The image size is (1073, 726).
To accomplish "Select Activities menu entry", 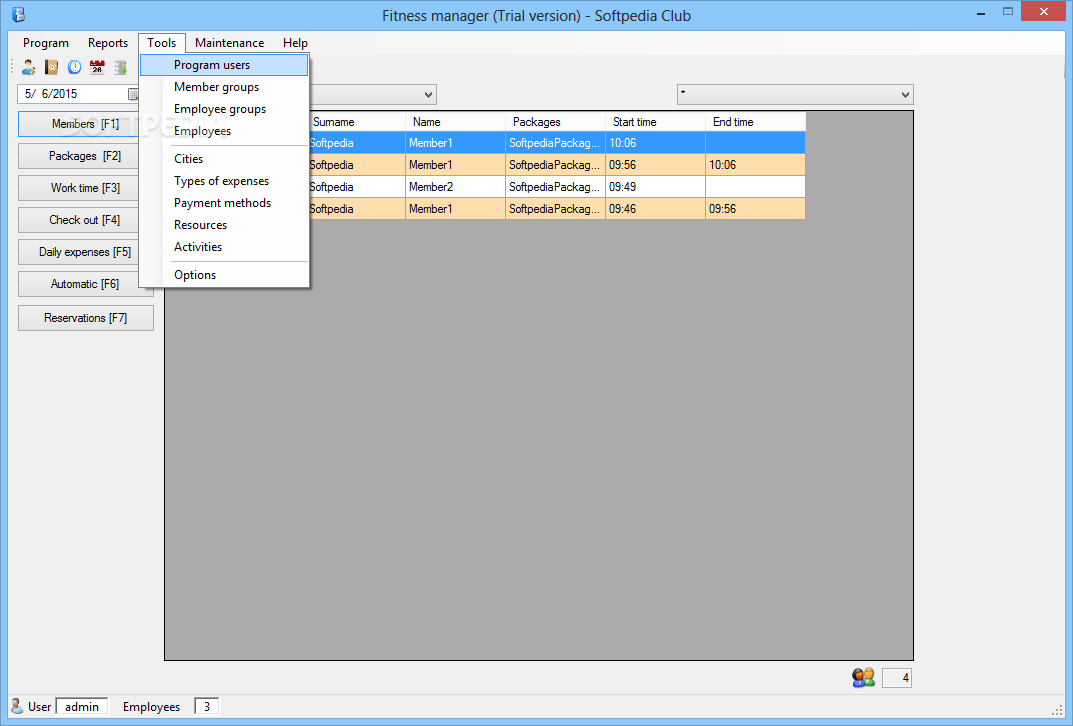I will [x=224, y=246].
